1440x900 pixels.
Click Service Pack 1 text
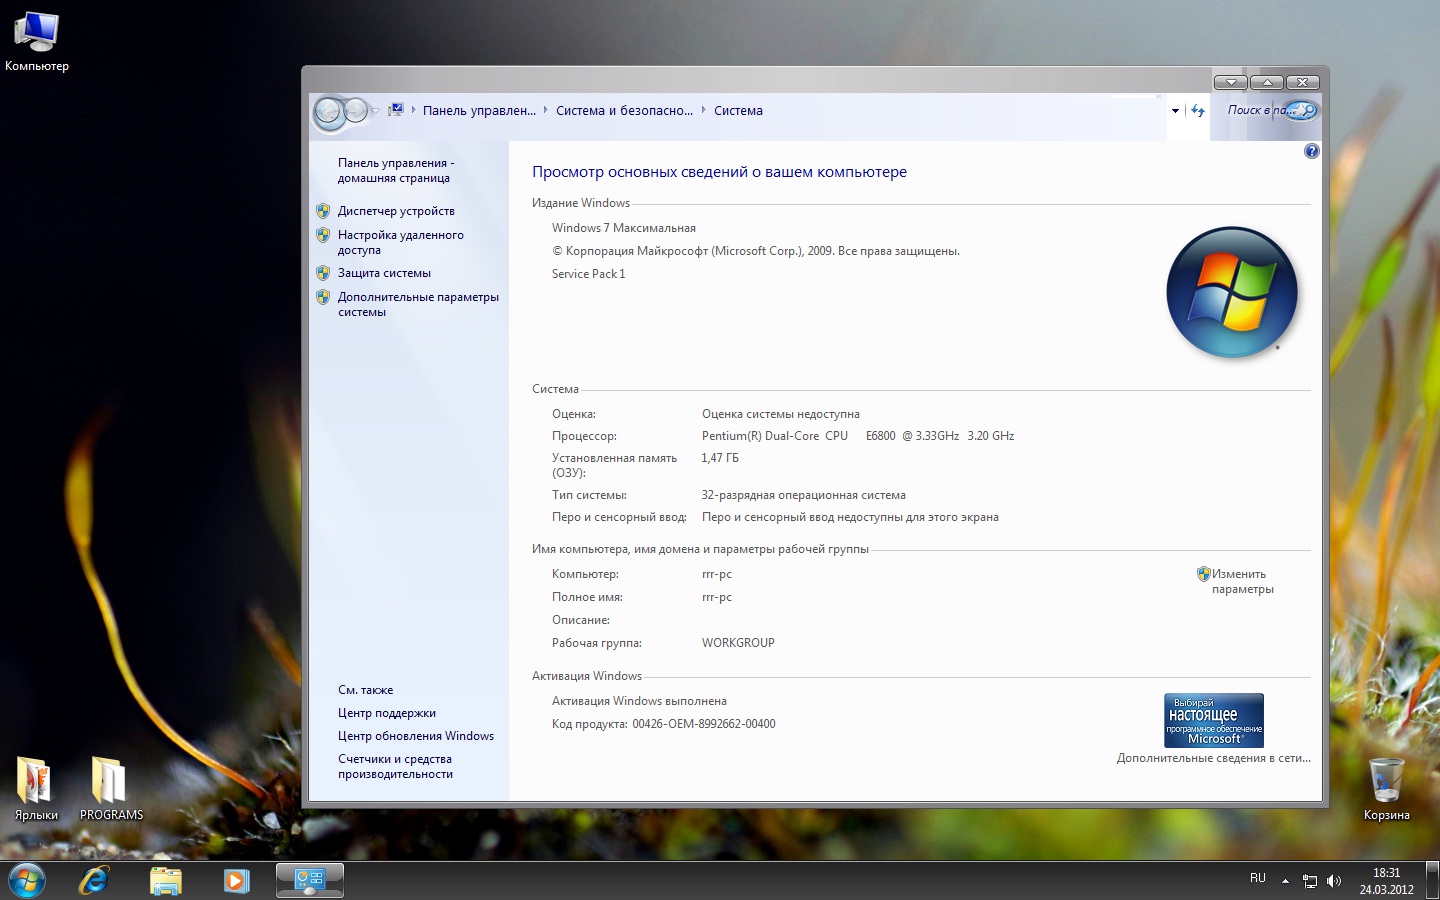[589, 274]
